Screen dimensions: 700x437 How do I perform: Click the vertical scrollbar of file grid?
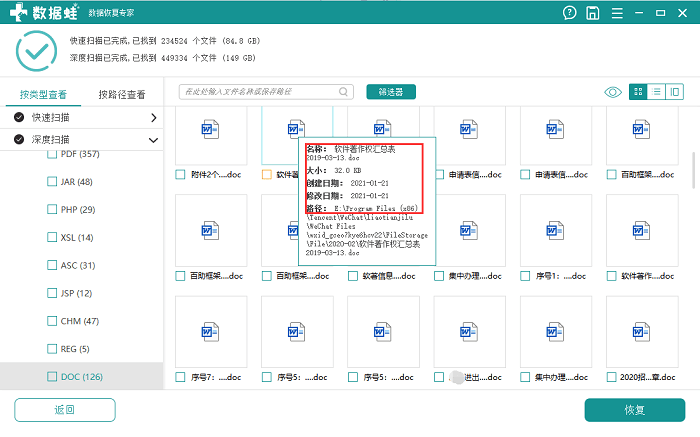click(693, 171)
